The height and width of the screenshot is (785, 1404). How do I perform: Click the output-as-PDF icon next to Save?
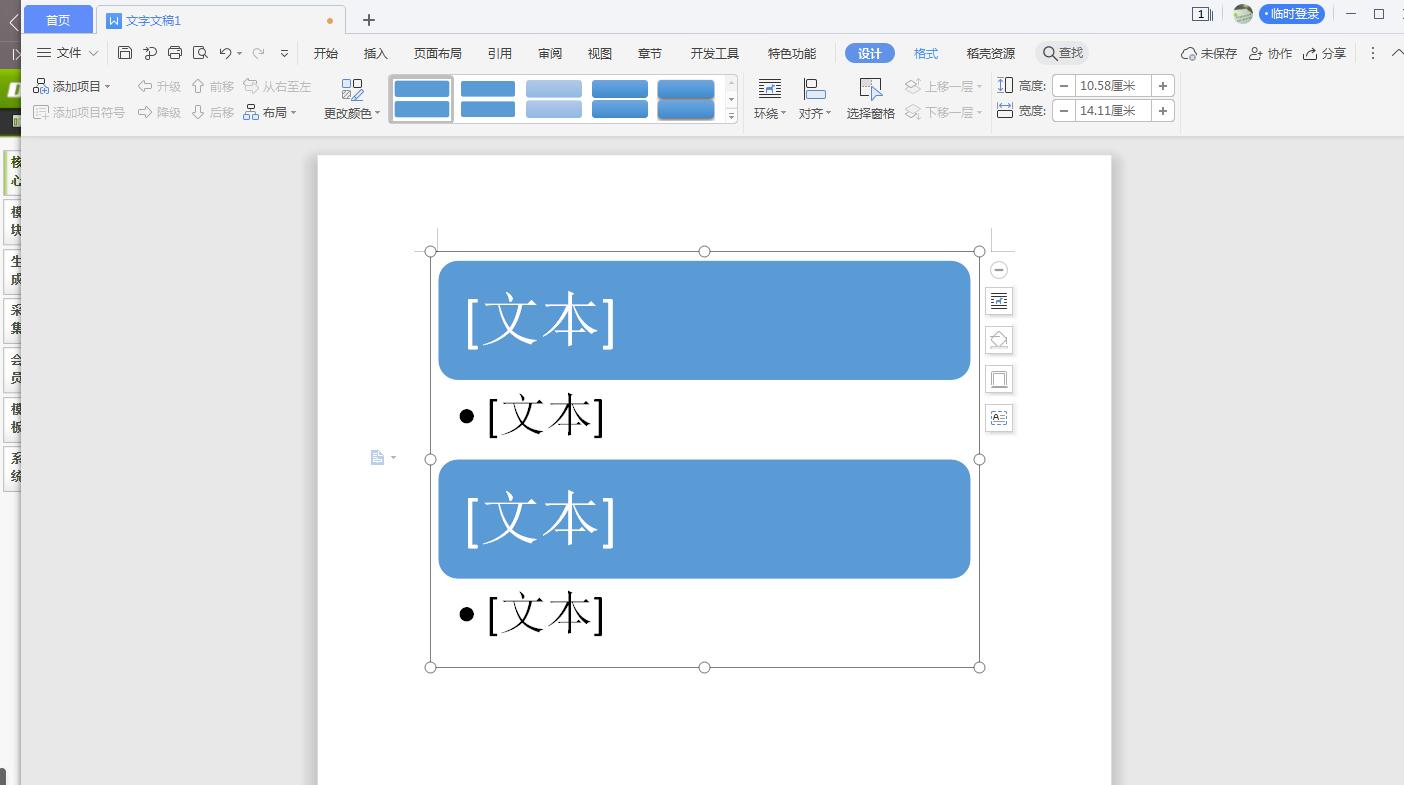pyautogui.click(x=150, y=53)
